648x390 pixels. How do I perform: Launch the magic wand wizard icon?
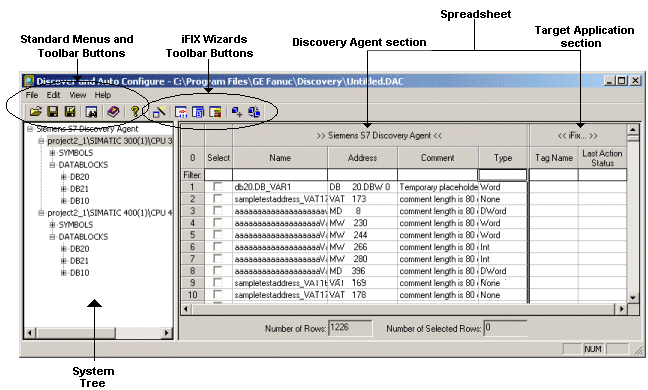click(159, 112)
